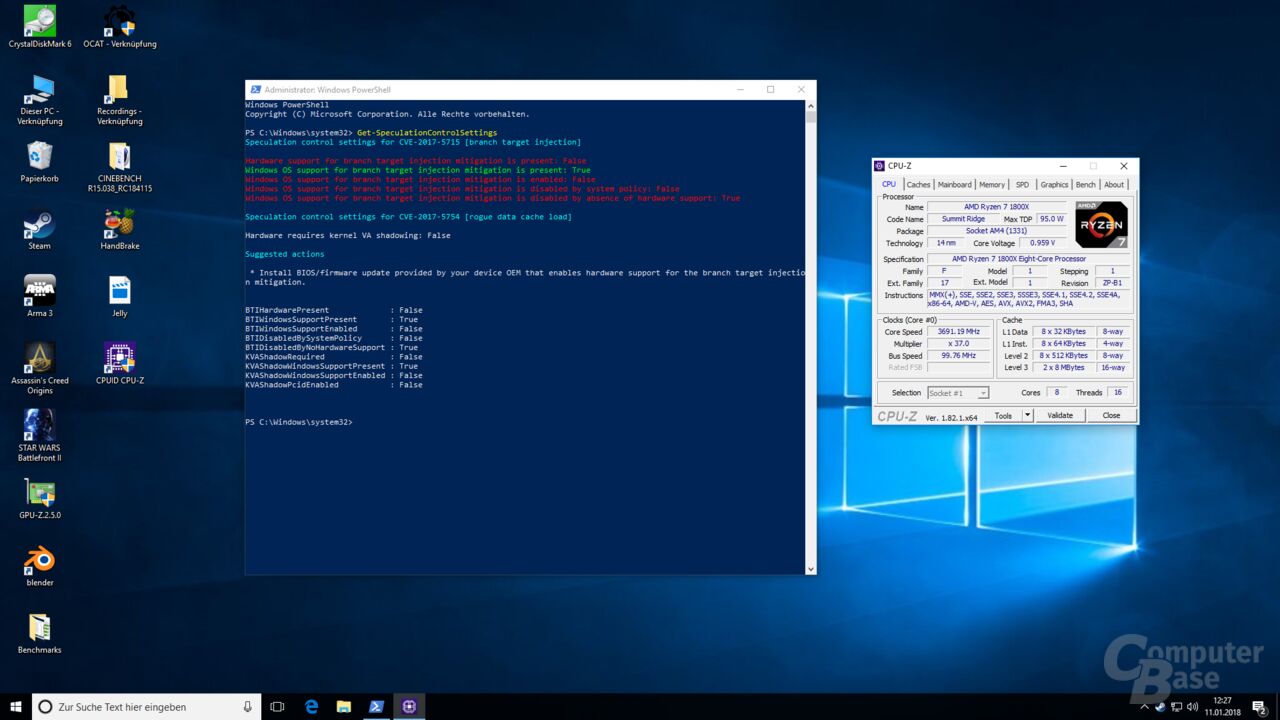Select GPU-Z.2.5.0 desktop icon
This screenshot has width=1280, height=720.
(40, 498)
